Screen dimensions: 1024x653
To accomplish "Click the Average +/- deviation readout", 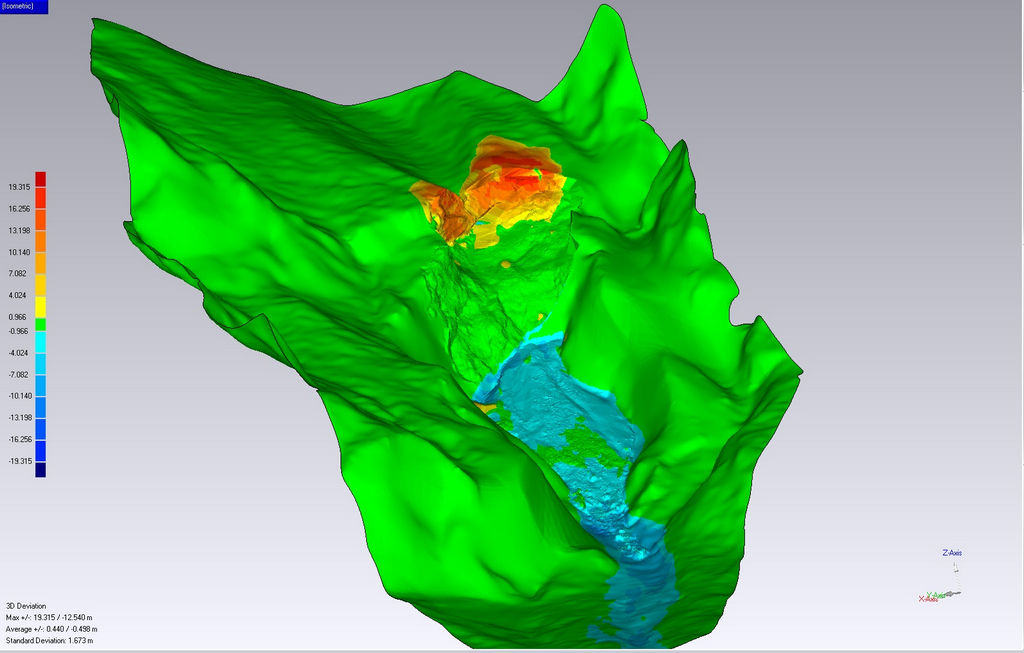I will pyautogui.click(x=50, y=629).
